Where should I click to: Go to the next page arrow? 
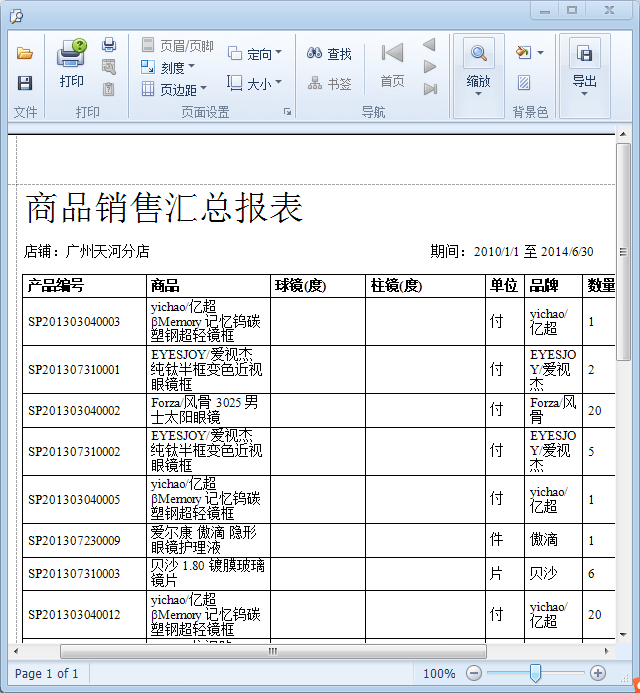(430, 67)
